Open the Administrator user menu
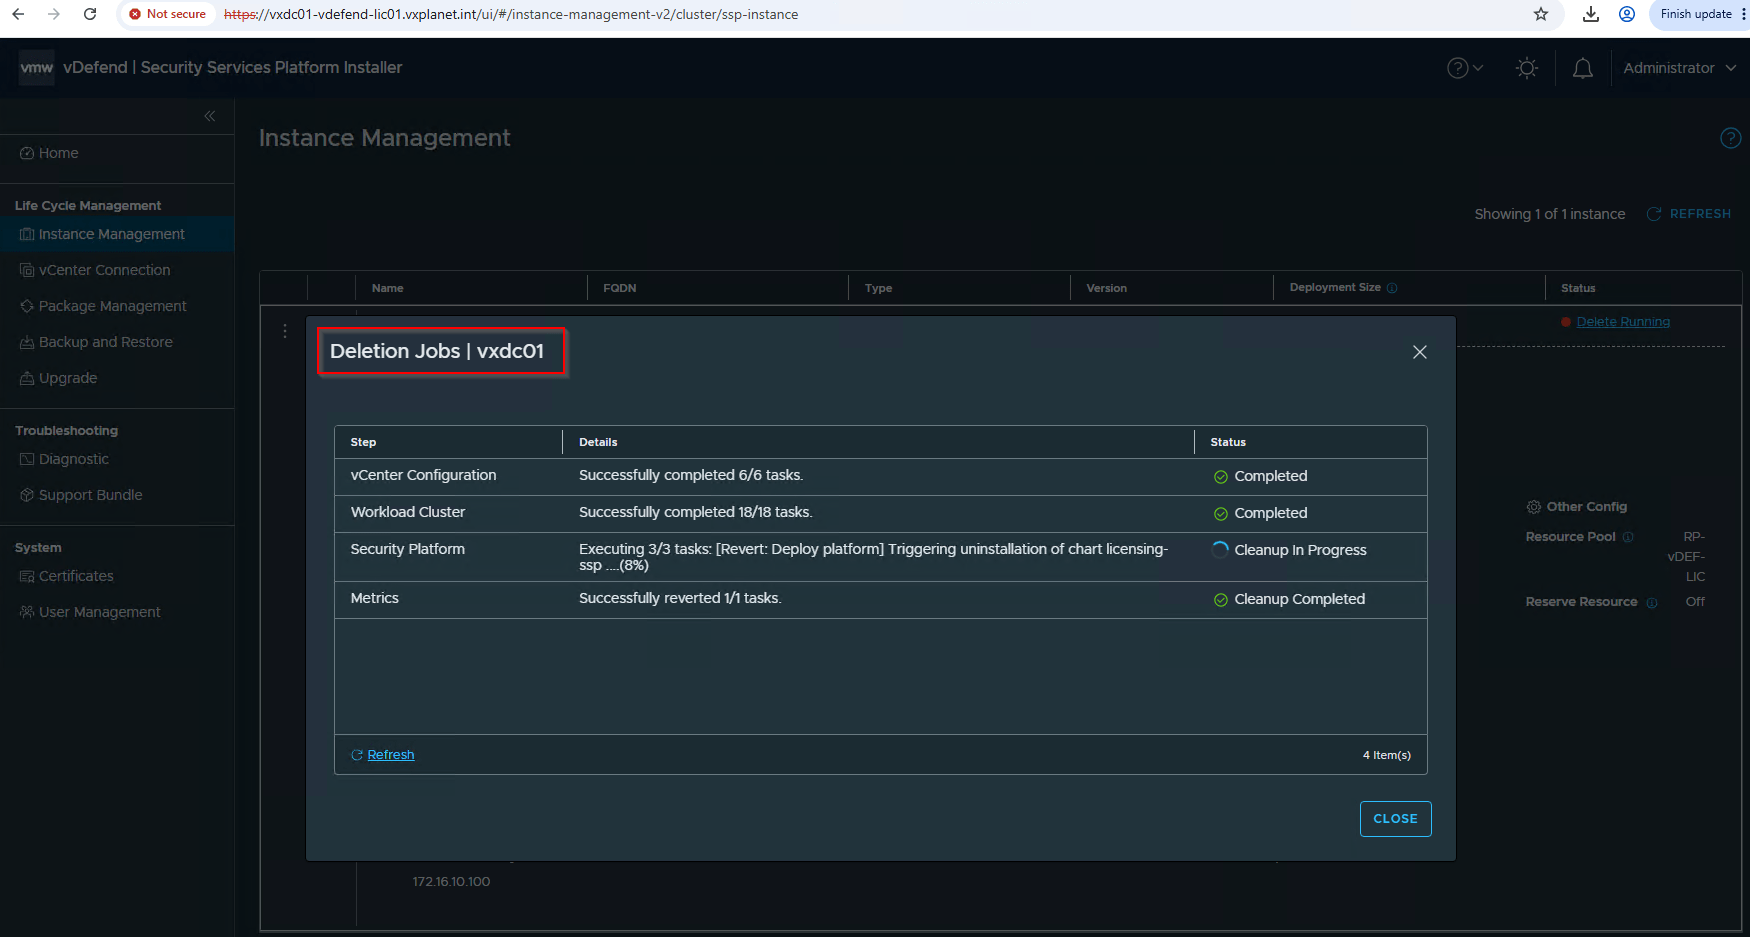Viewport: 1750px width, 937px height. click(1679, 68)
